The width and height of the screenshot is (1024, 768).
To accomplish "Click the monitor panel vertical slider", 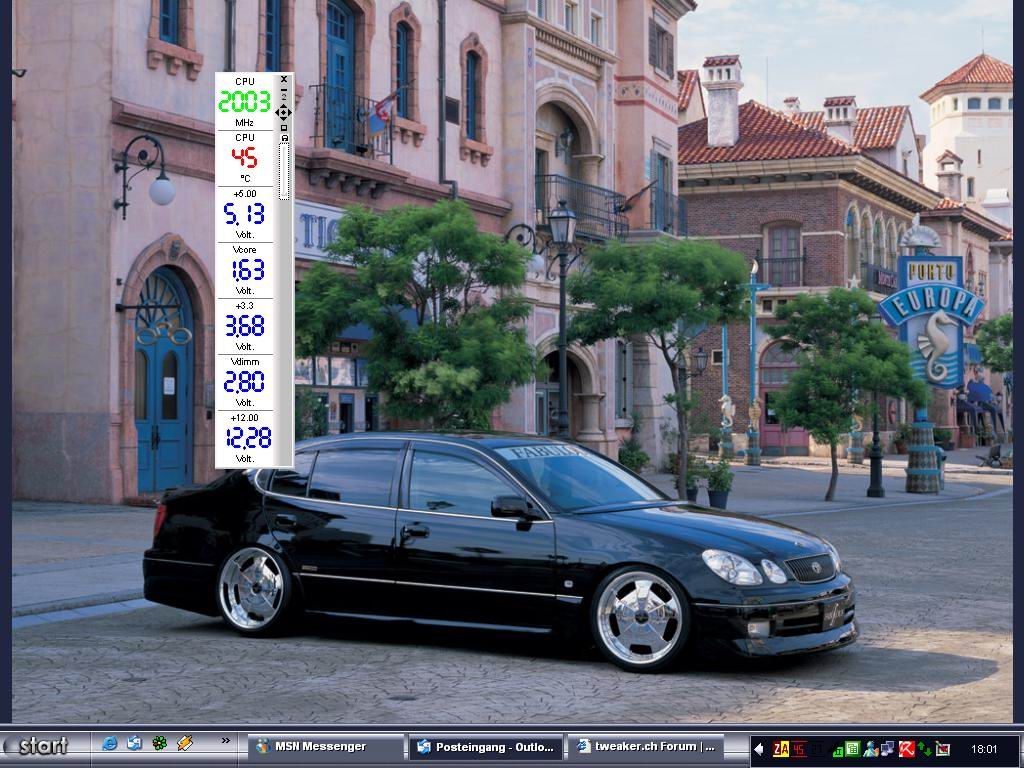I will [x=284, y=170].
